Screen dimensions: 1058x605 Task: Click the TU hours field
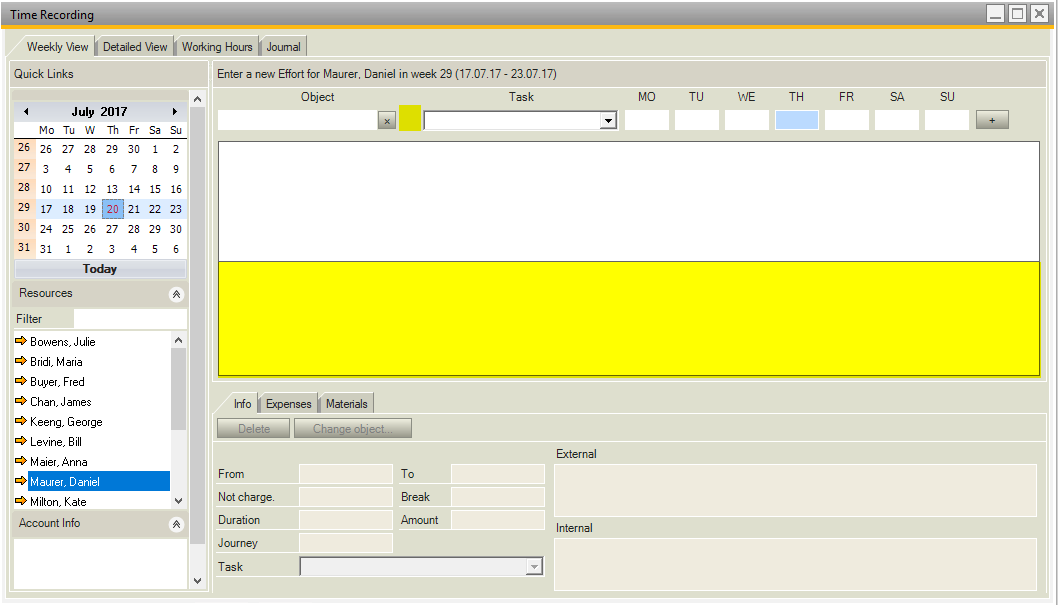pyautogui.click(x=696, y=120)
